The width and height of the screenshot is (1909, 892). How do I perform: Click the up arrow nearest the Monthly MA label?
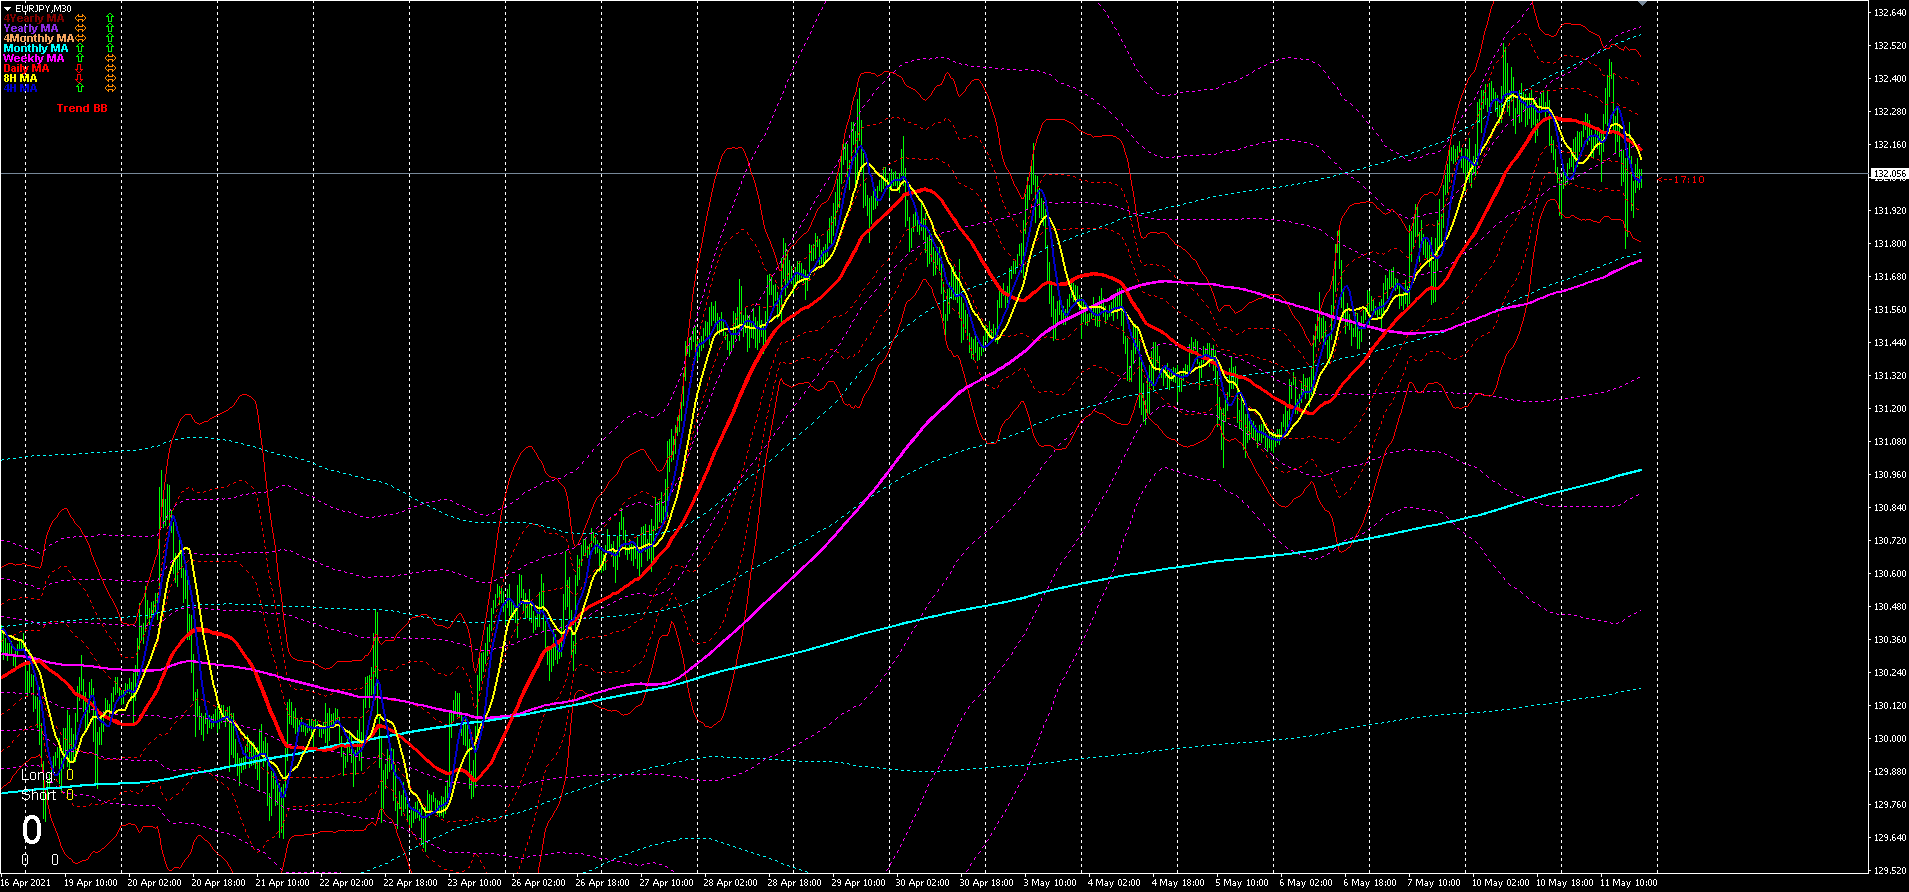80,48
